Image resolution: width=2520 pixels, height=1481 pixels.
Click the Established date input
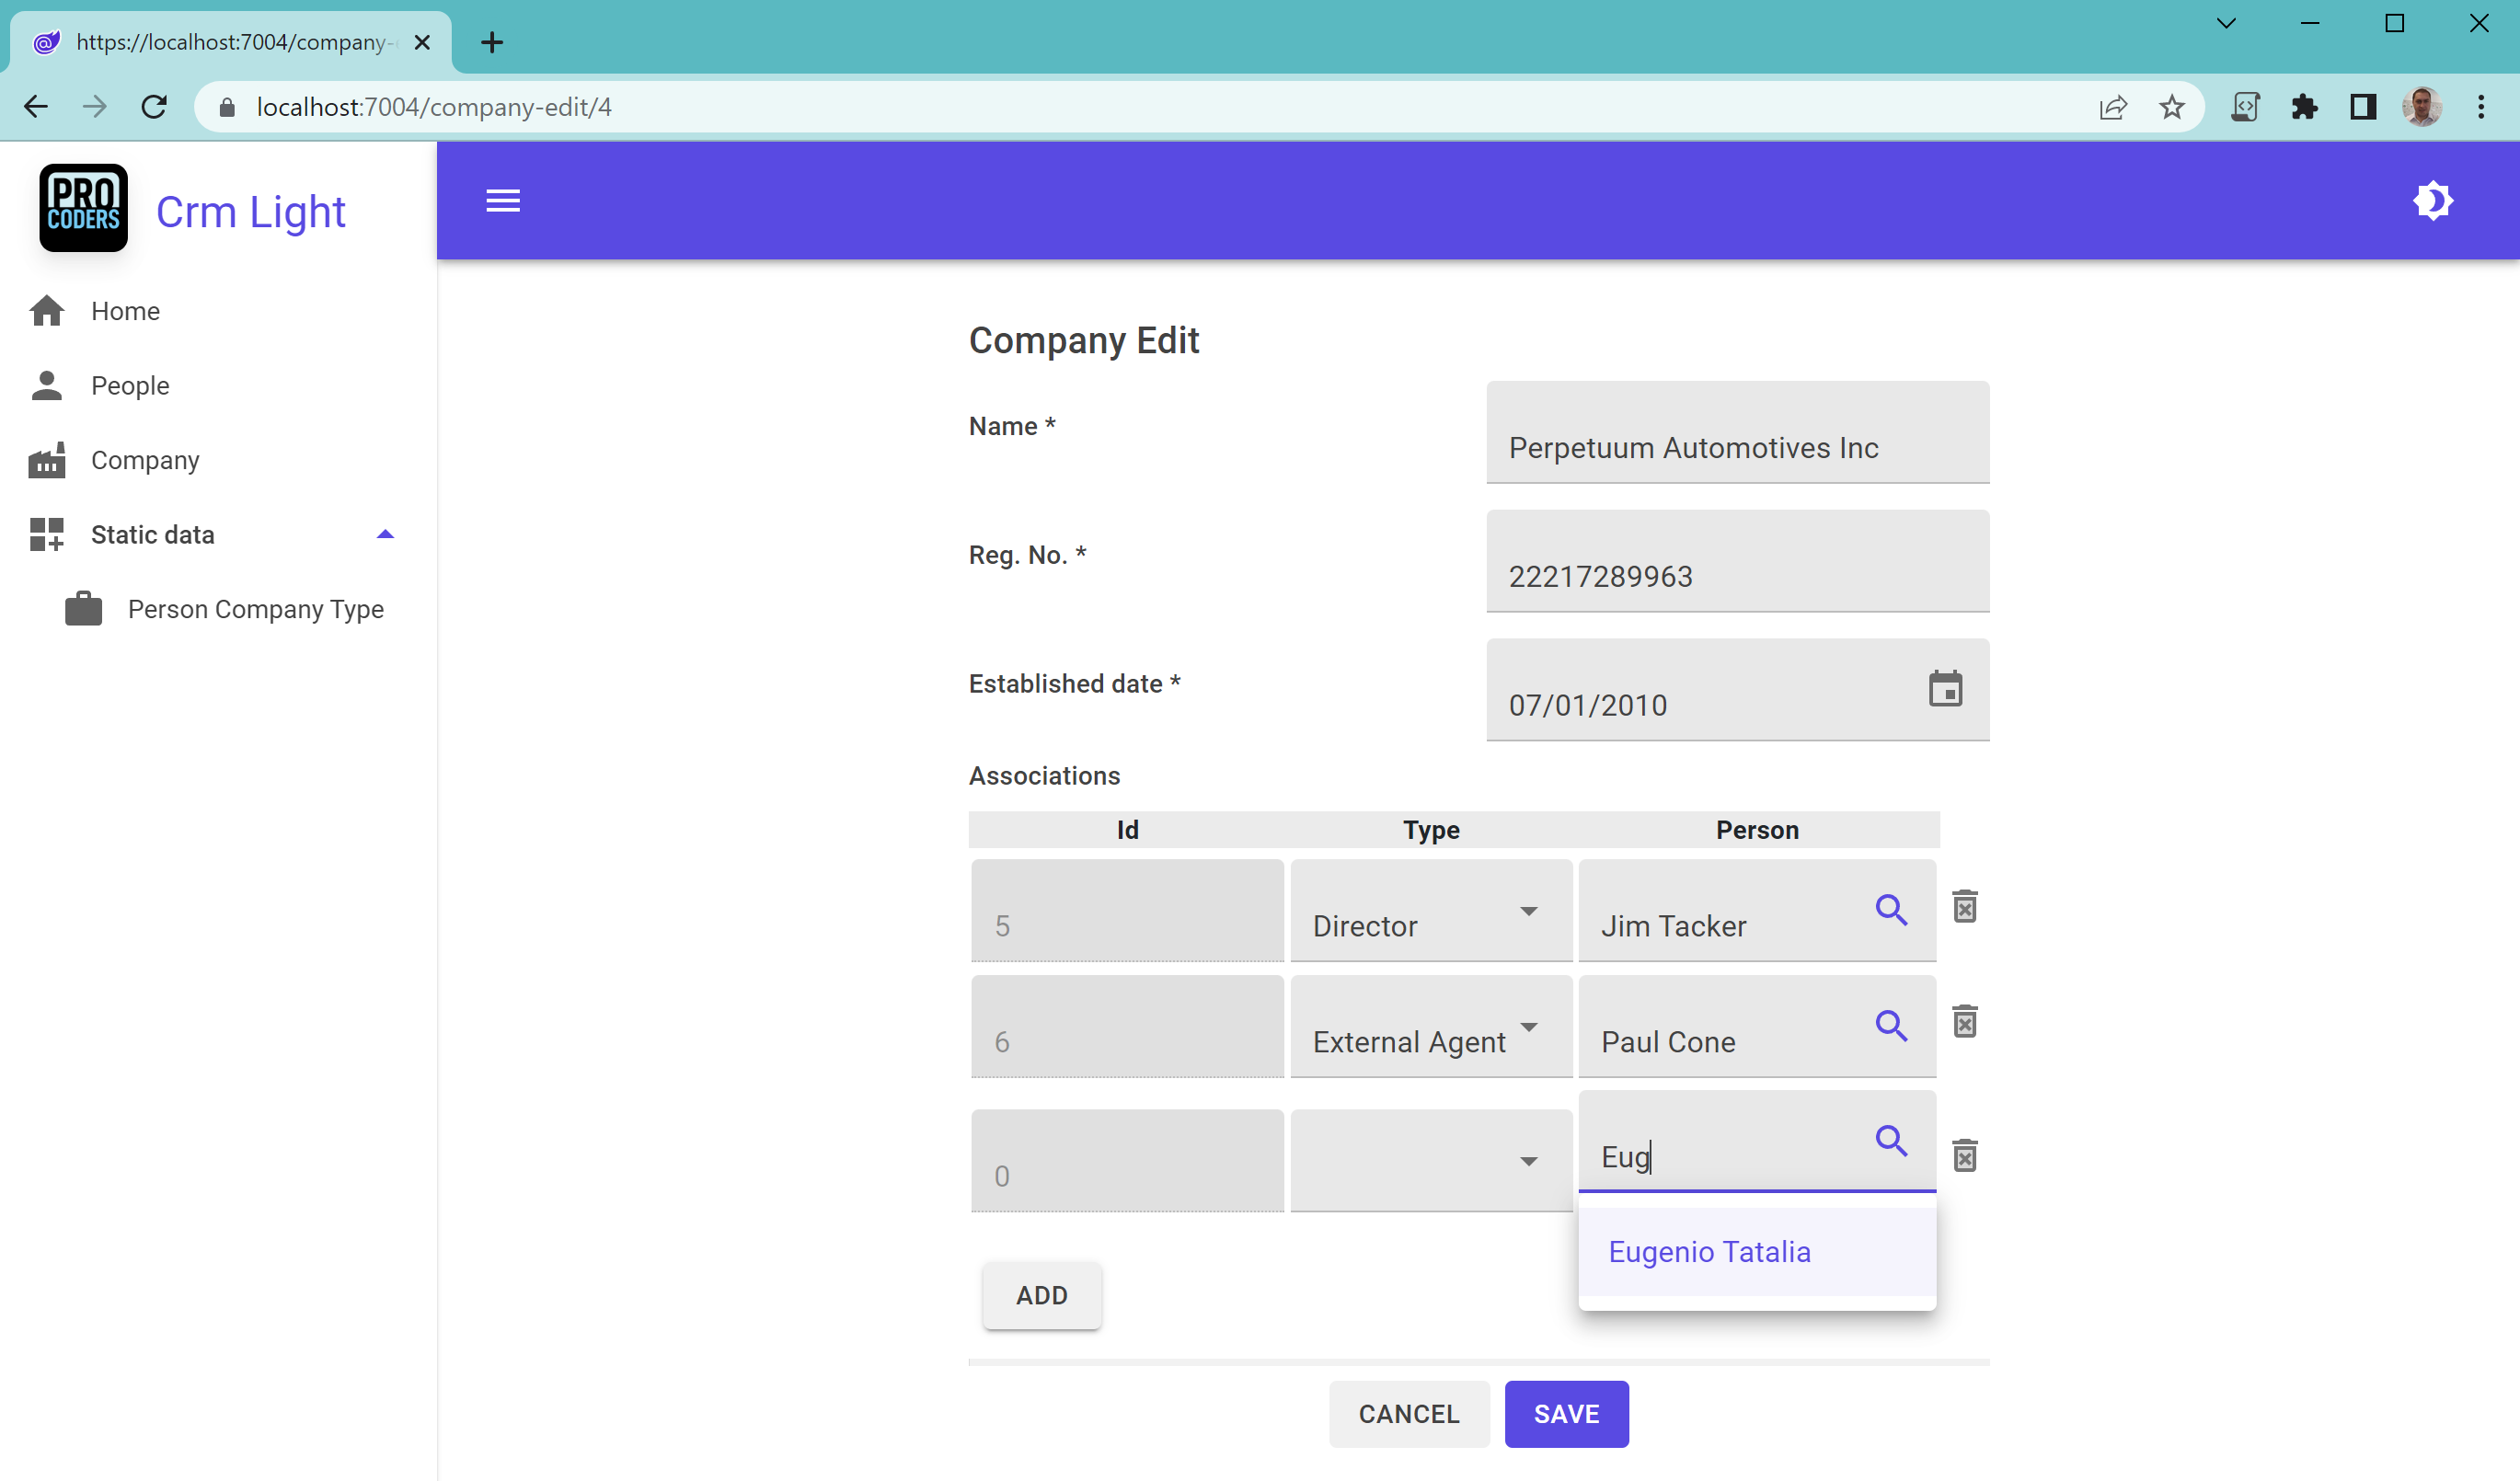(1737, 690)
